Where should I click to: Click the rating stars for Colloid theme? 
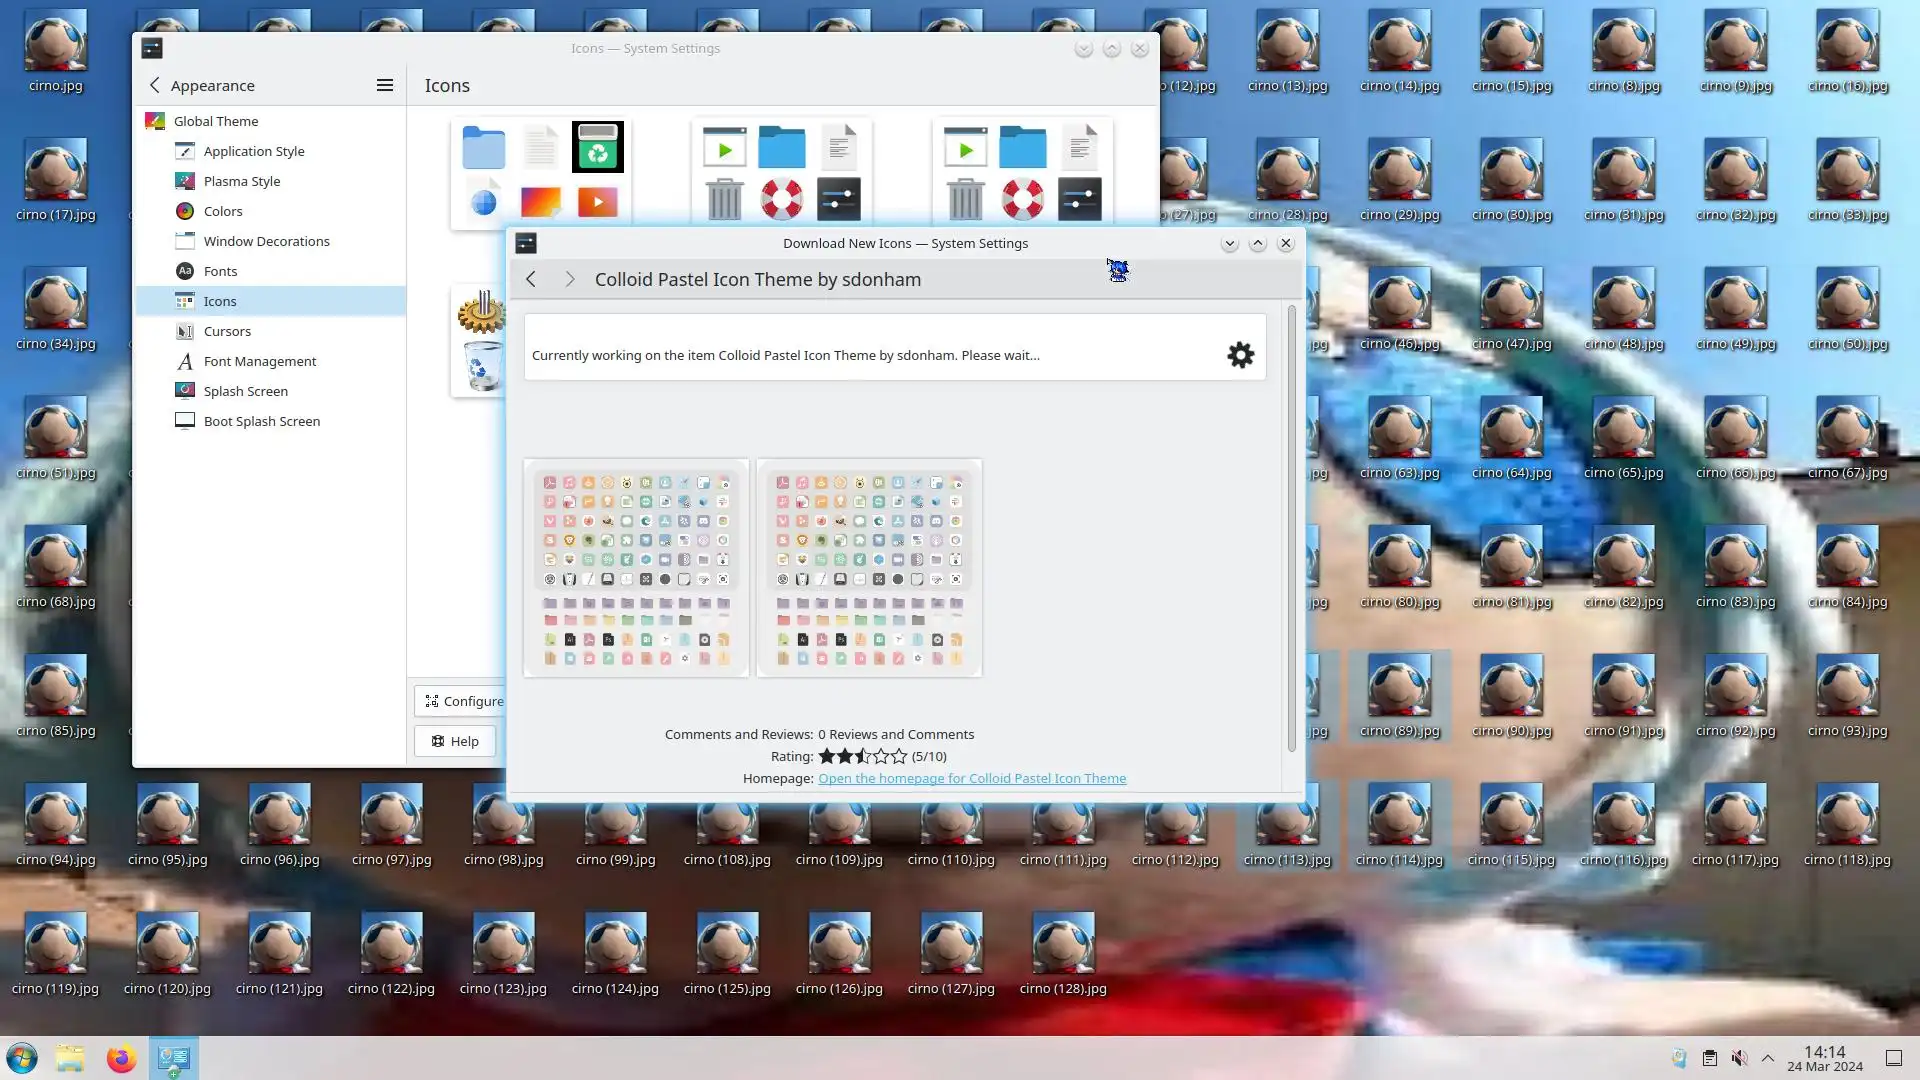(x=862, y=756)
